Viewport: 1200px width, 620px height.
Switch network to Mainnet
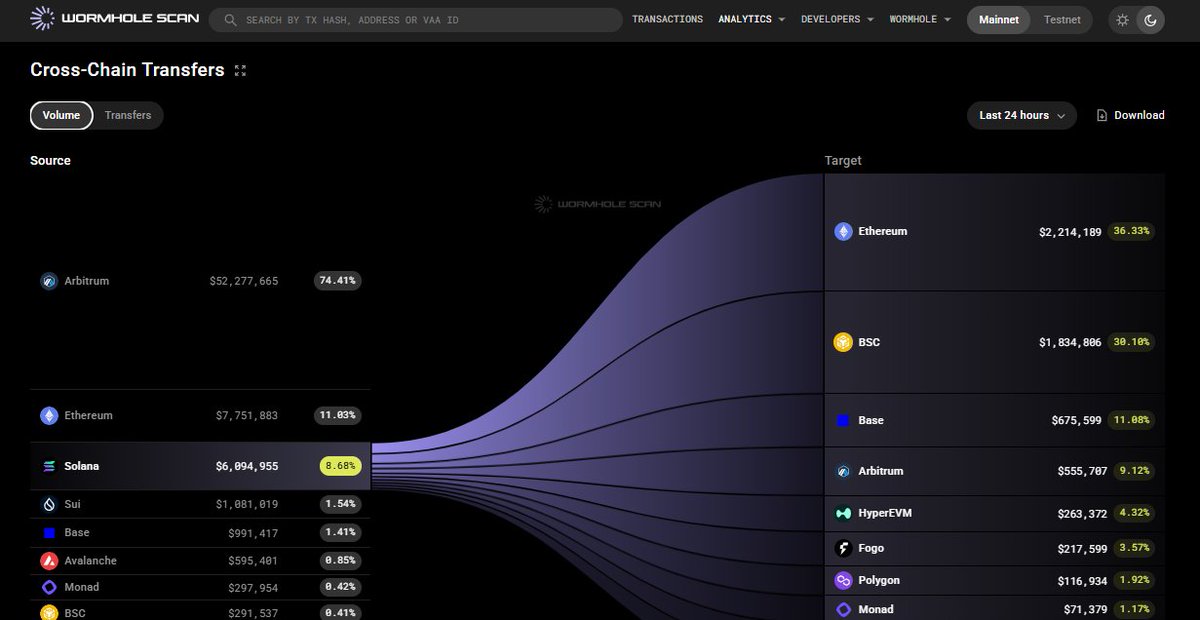point(998,20)
